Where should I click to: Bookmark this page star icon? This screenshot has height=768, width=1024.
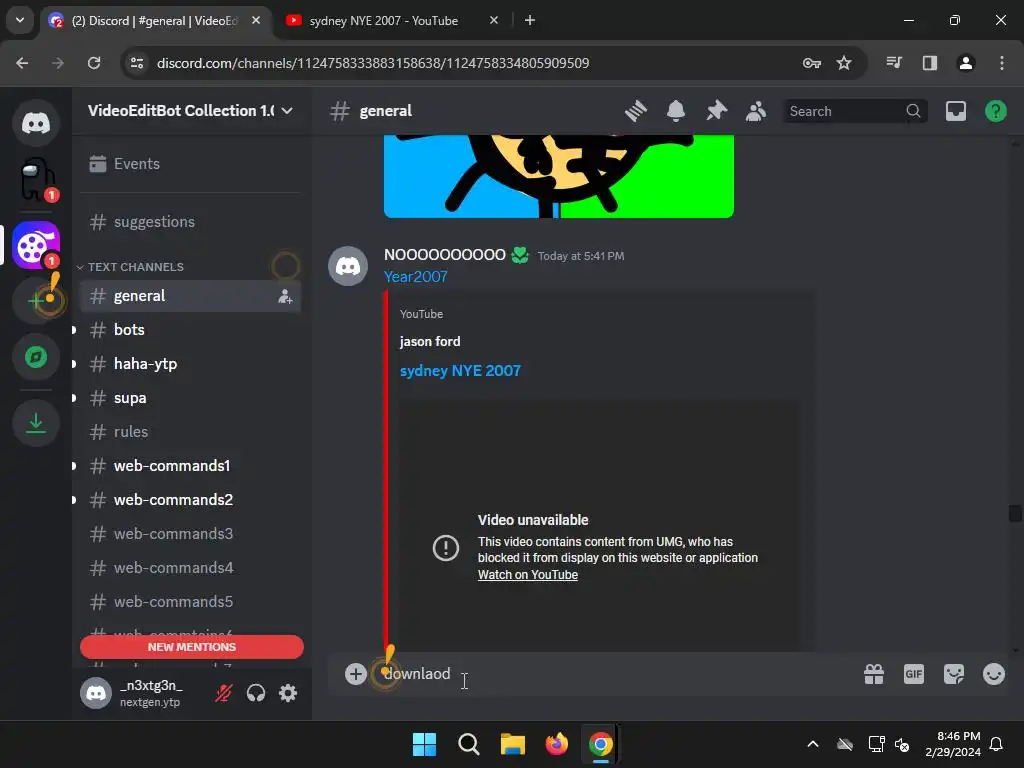tap(844, 63)
